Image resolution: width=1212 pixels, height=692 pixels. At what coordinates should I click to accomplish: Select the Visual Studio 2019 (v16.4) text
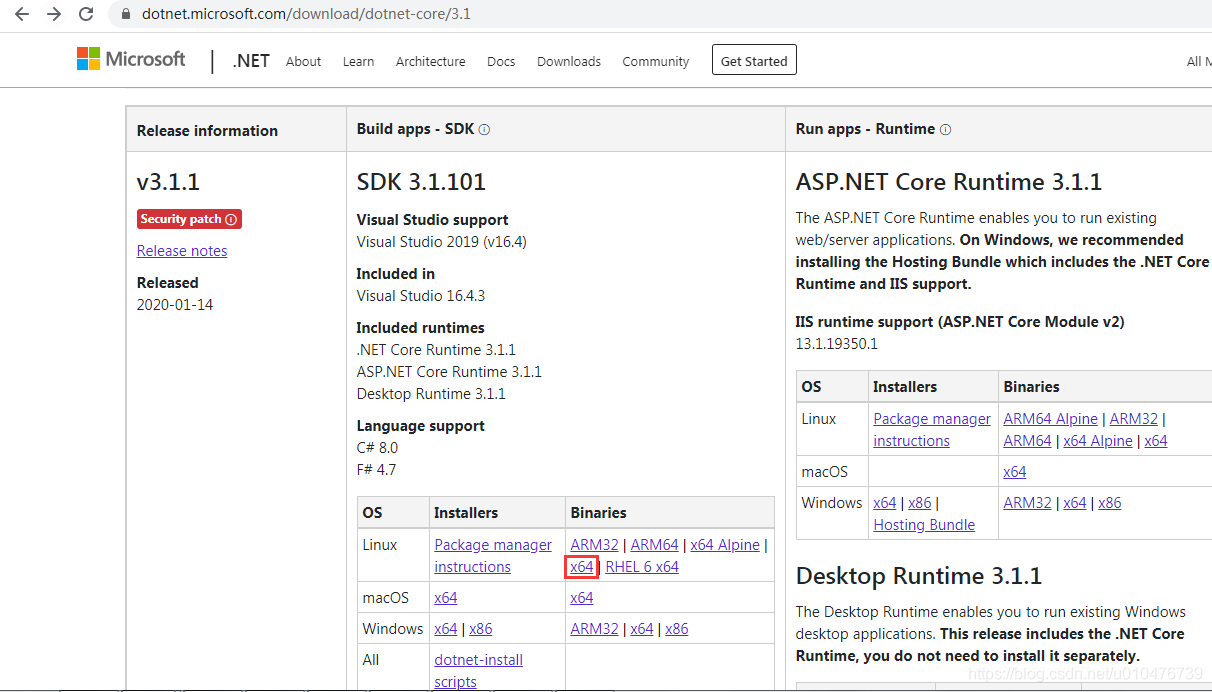(x=441, y=242)
